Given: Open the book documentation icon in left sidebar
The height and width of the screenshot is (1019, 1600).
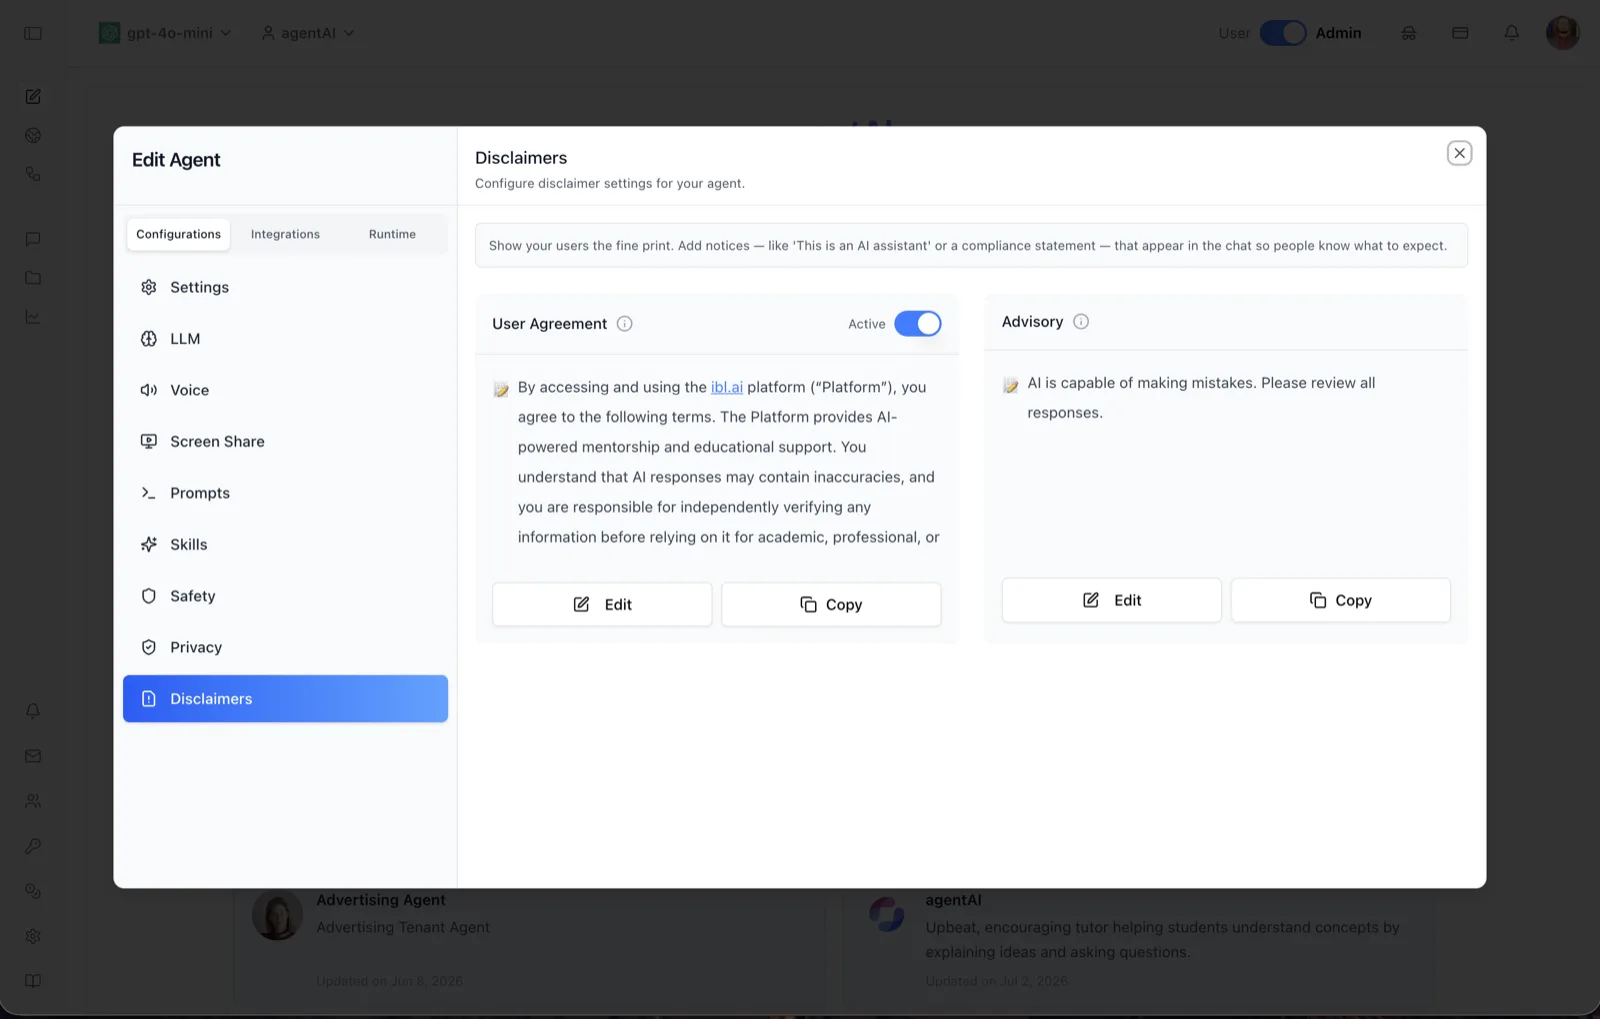Looking at the screenshot, I should click(33, 981).
